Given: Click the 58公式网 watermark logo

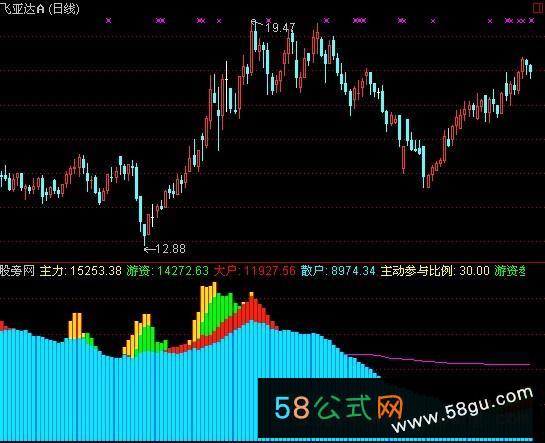Looking at the screenshot, I should [339, 408].
